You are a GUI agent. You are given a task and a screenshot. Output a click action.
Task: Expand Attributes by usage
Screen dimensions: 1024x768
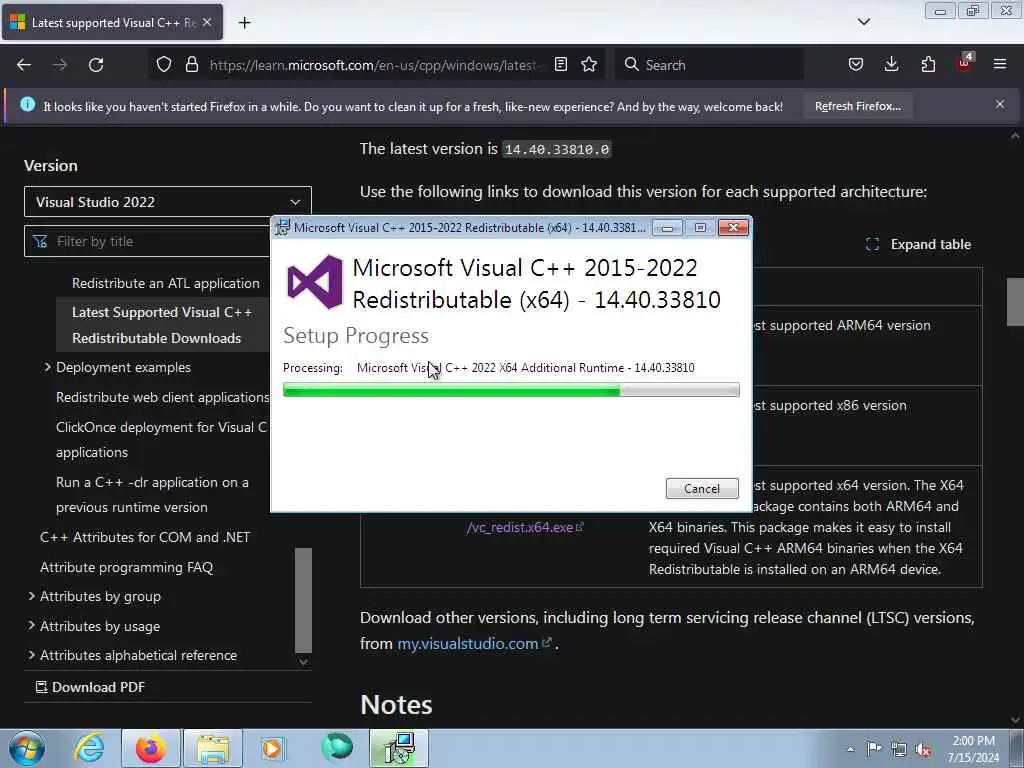tap(31, 626)
